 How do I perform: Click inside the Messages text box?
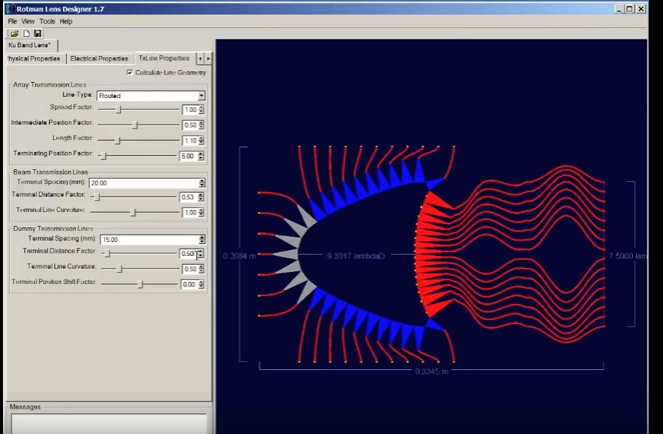109,423
